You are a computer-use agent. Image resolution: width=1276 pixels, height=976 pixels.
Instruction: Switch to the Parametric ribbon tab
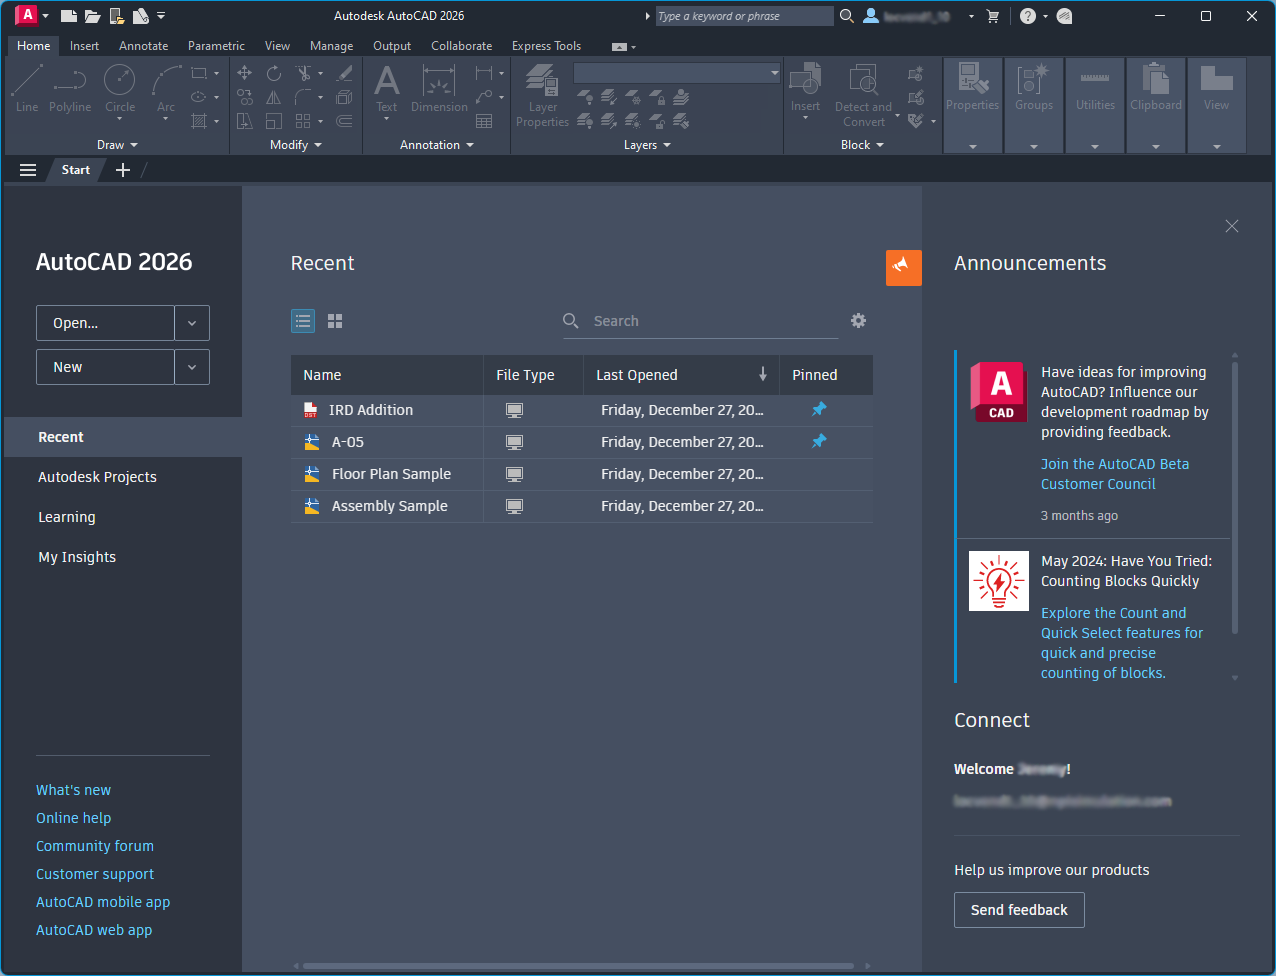(216, 46)
